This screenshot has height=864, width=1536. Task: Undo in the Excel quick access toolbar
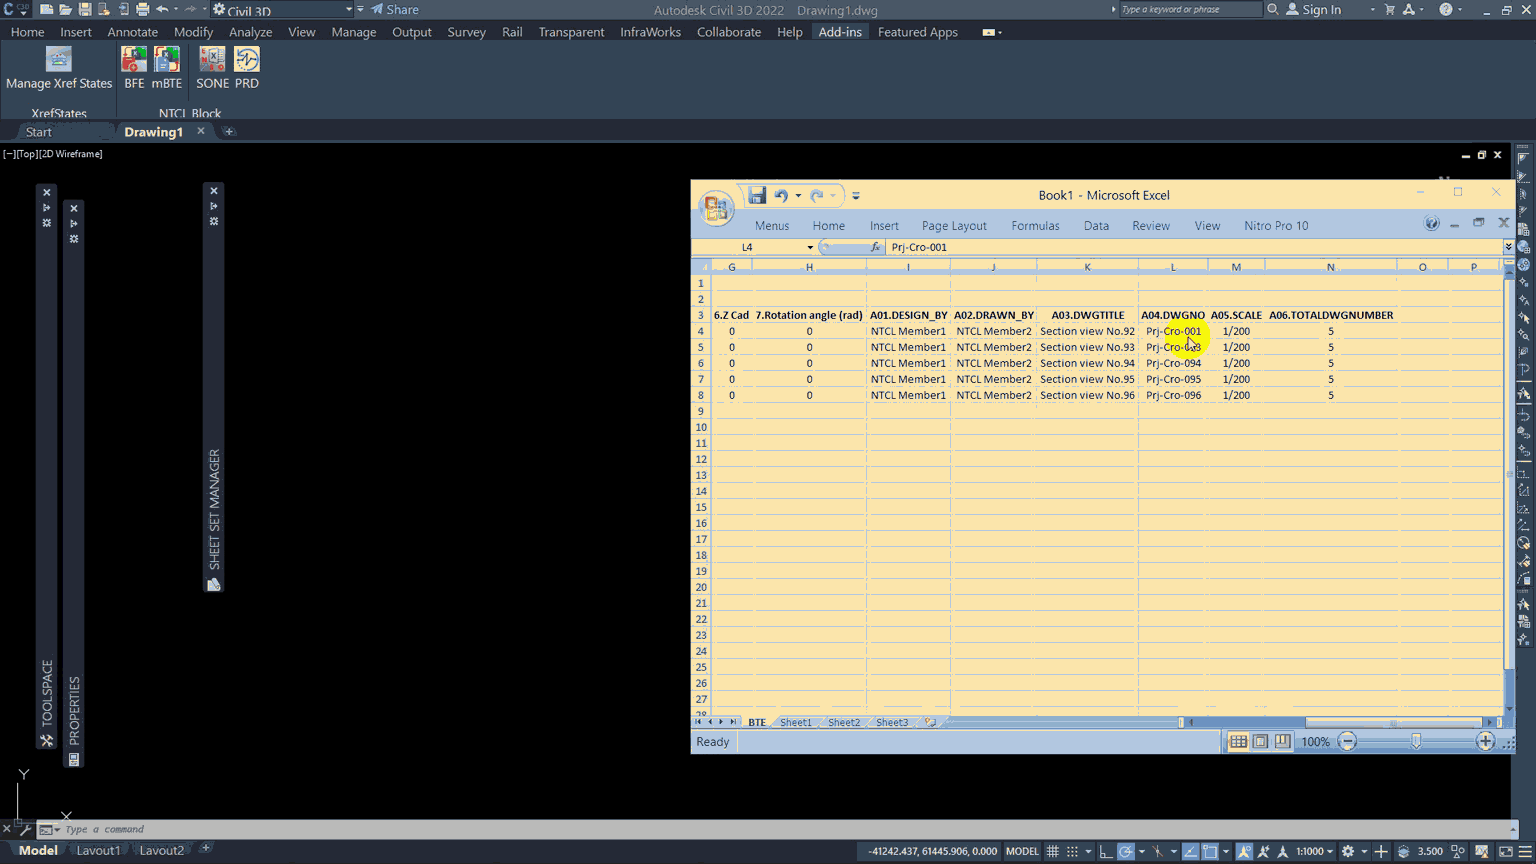[x=781, y=196]
